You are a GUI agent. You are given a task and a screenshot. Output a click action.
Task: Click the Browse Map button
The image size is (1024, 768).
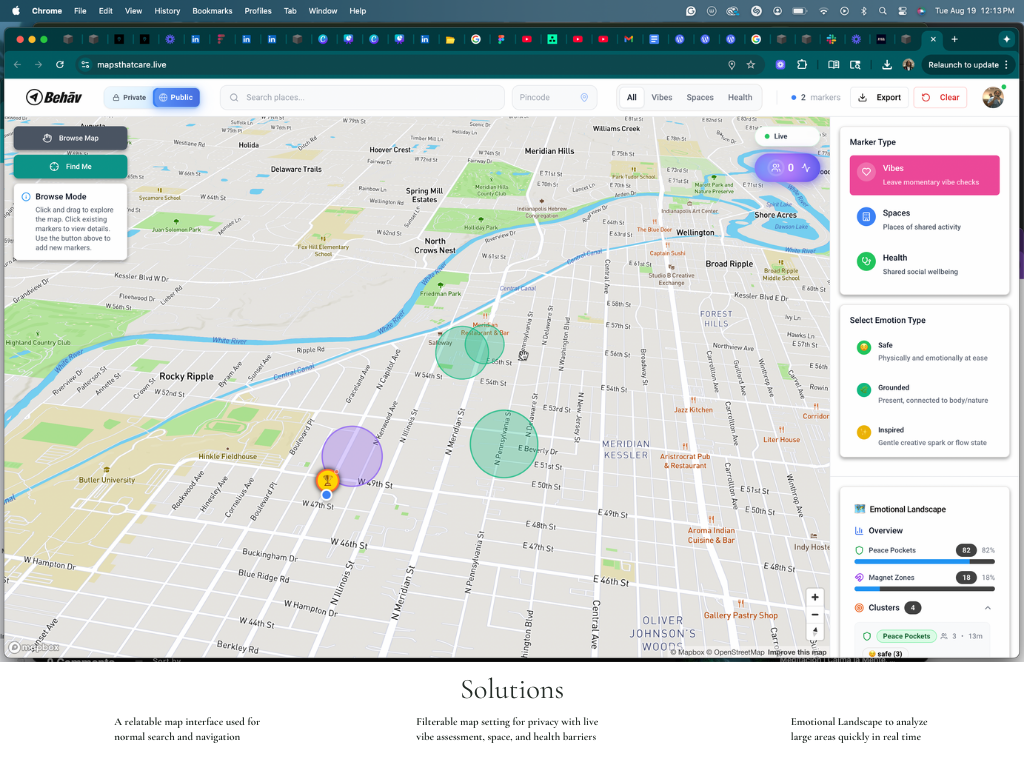(71, 138)
